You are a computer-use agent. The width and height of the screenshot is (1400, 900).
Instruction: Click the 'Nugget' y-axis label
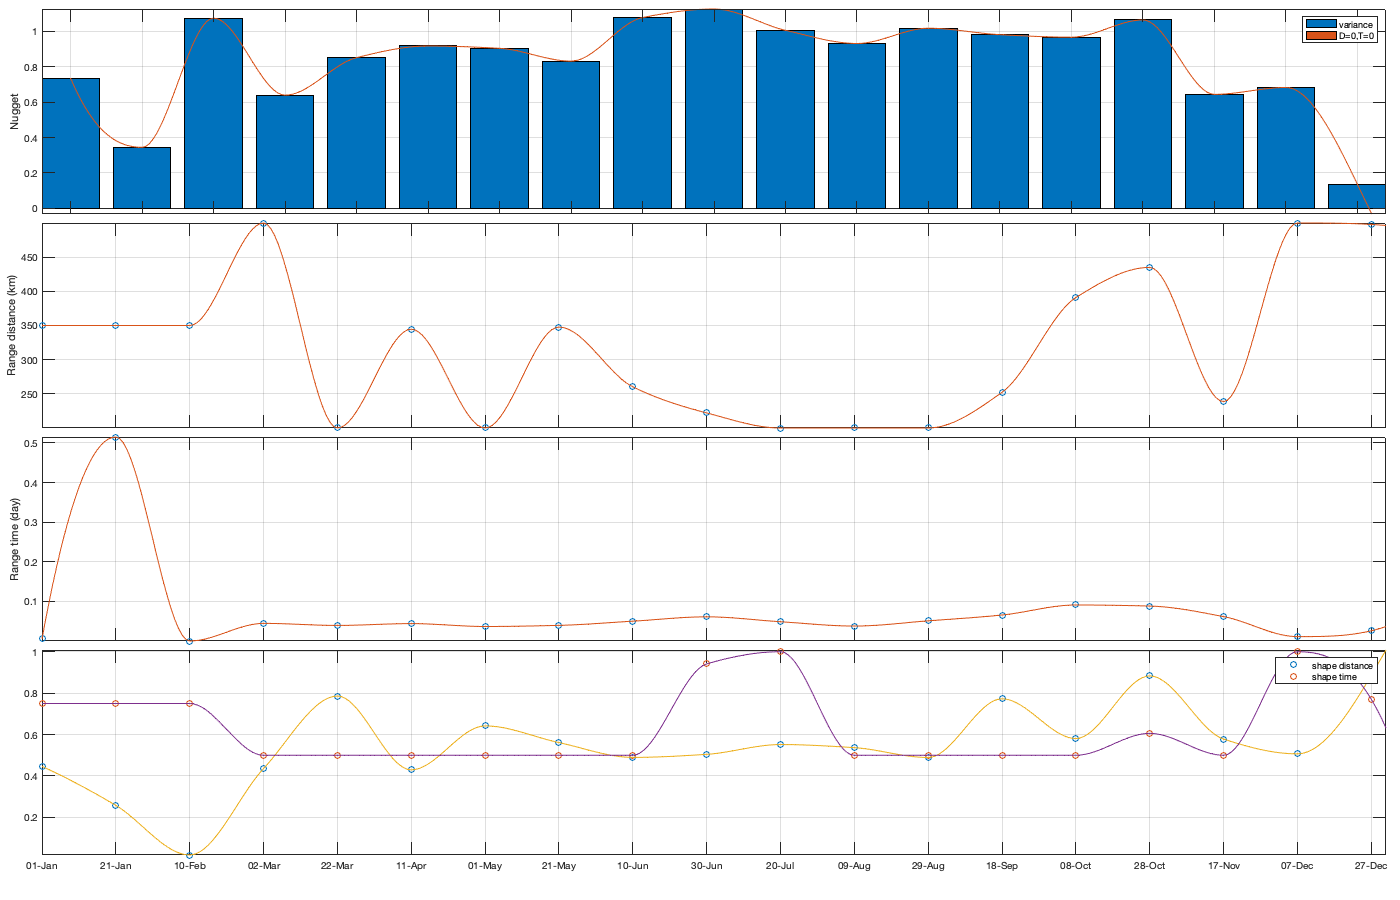(x=14, y=112)
